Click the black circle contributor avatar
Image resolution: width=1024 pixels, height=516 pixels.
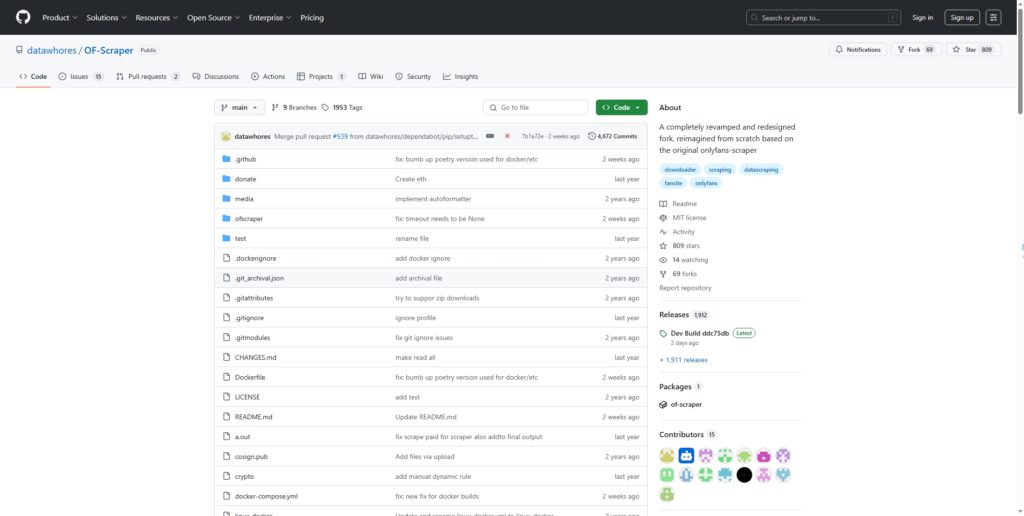744,475
